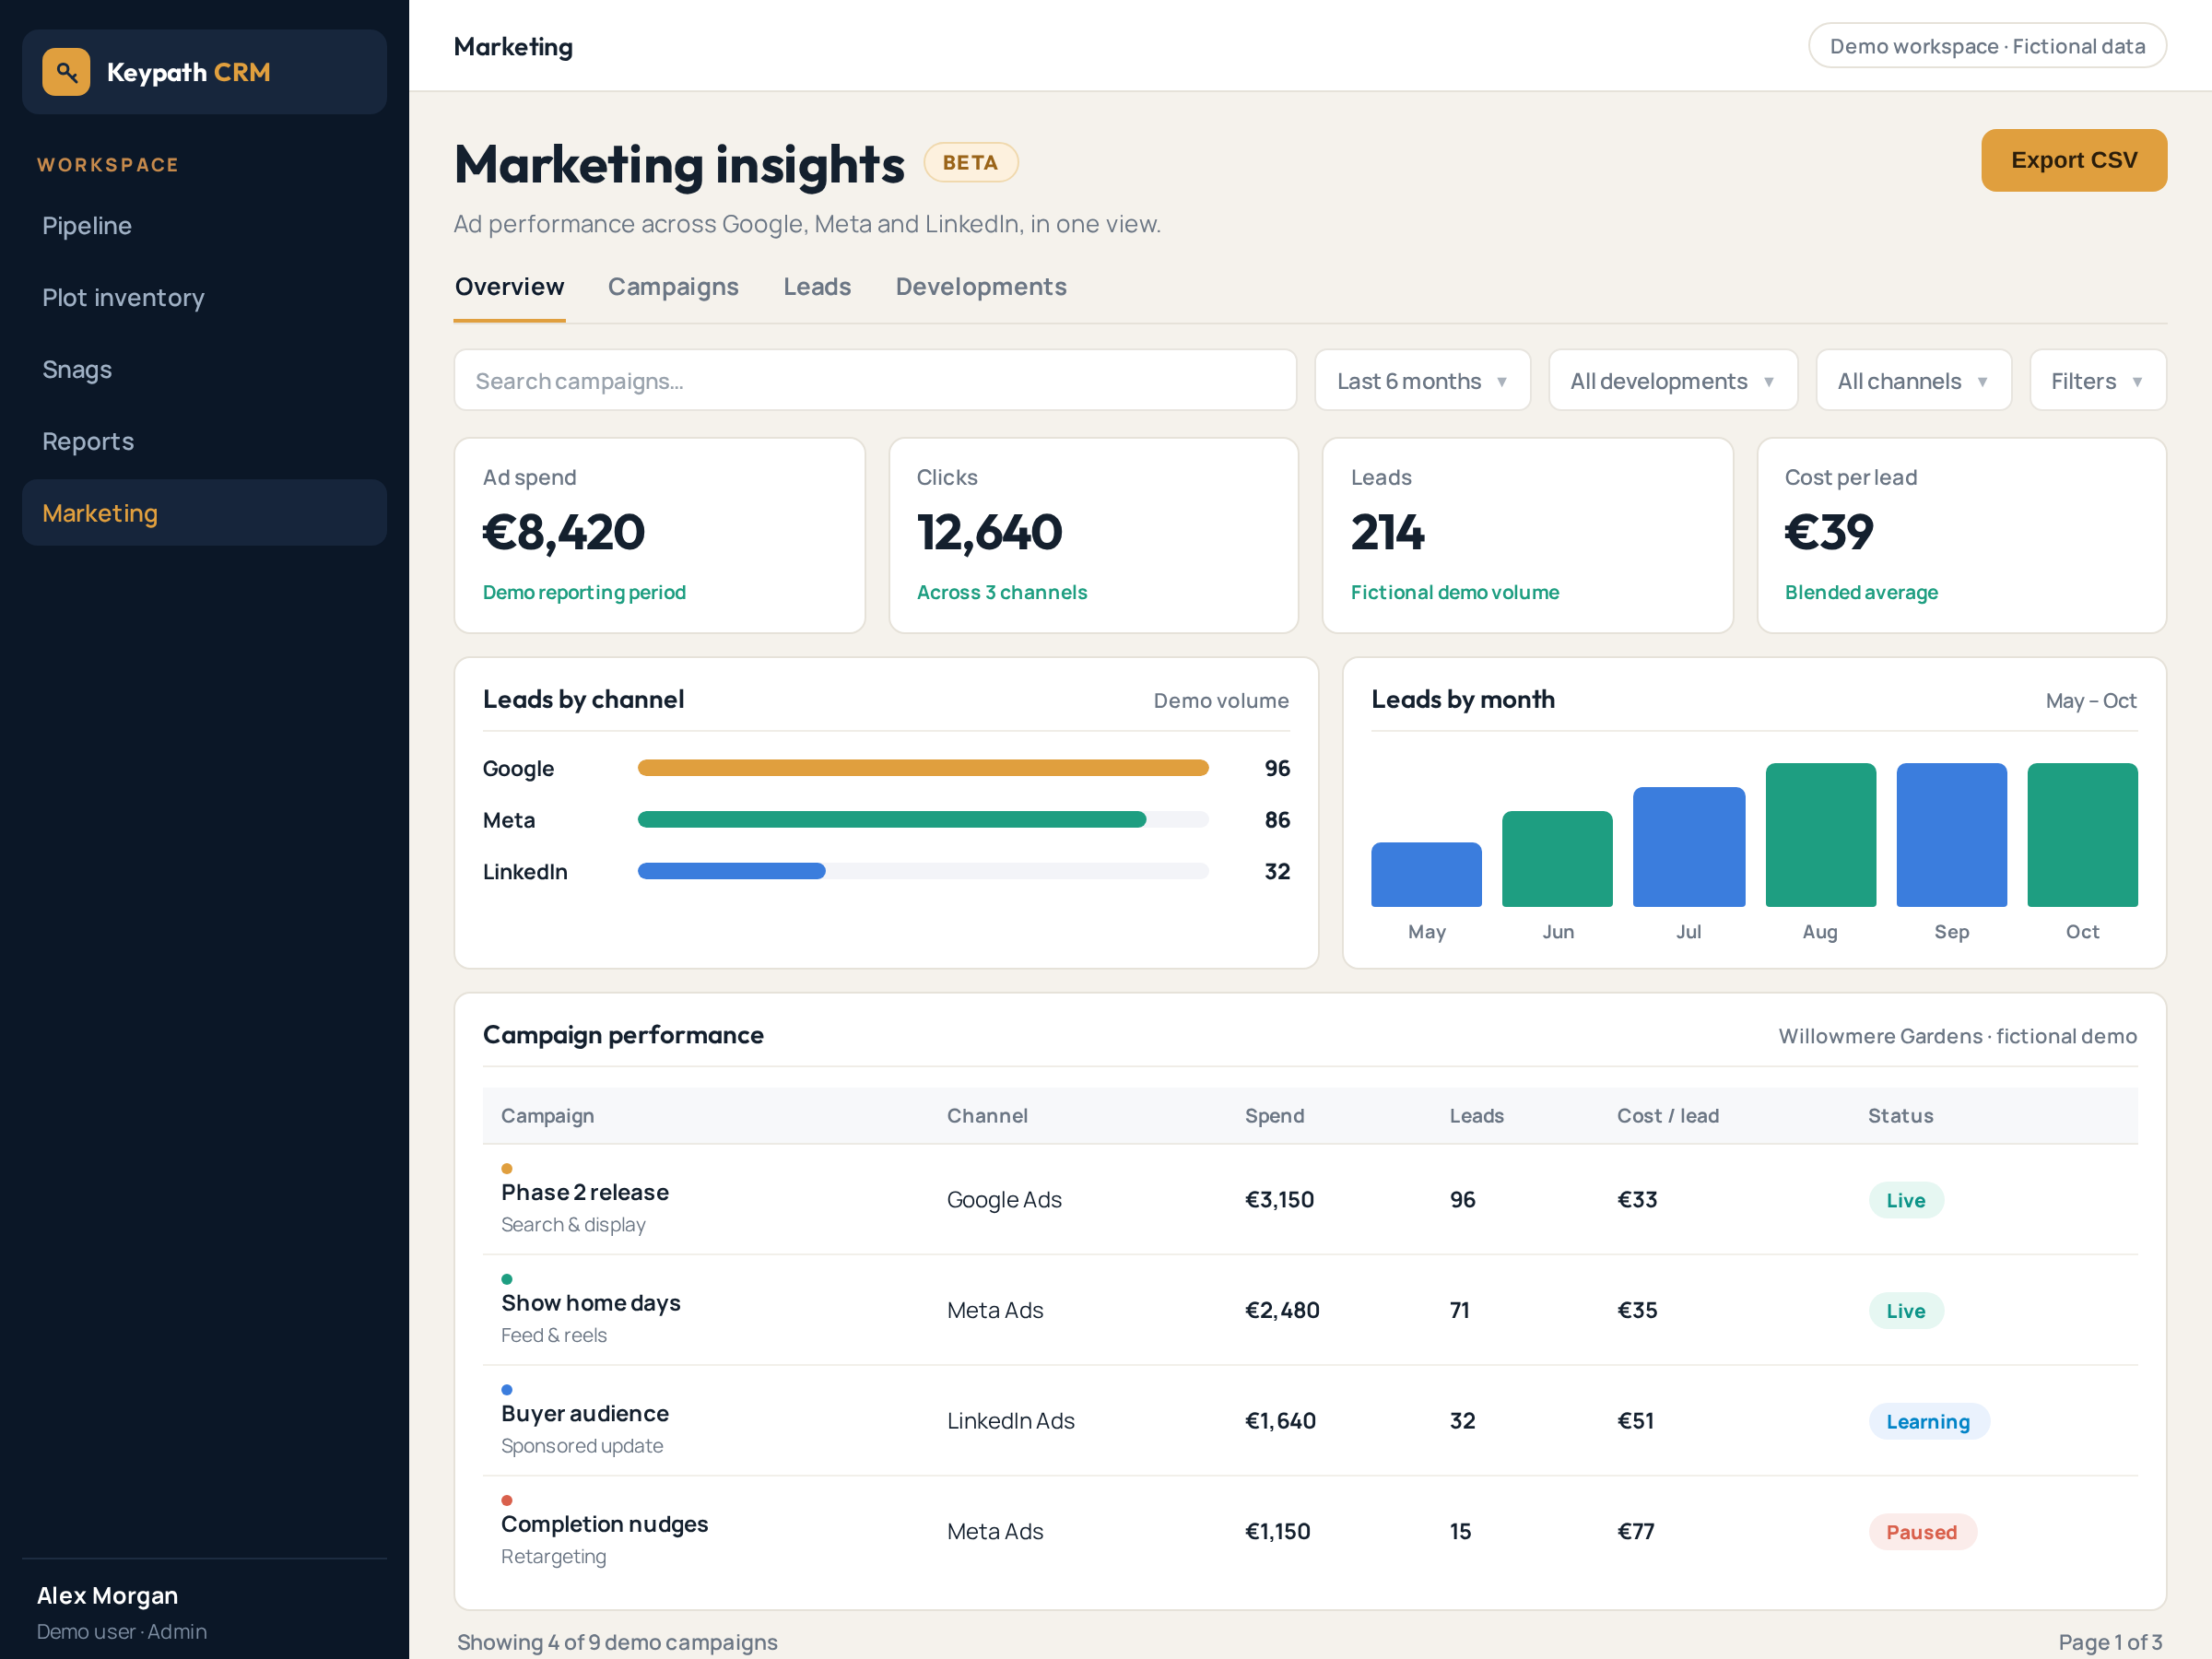
Task: Select the Sep bar in chart
Action: pyautogui.click(x=1951, y=835)
